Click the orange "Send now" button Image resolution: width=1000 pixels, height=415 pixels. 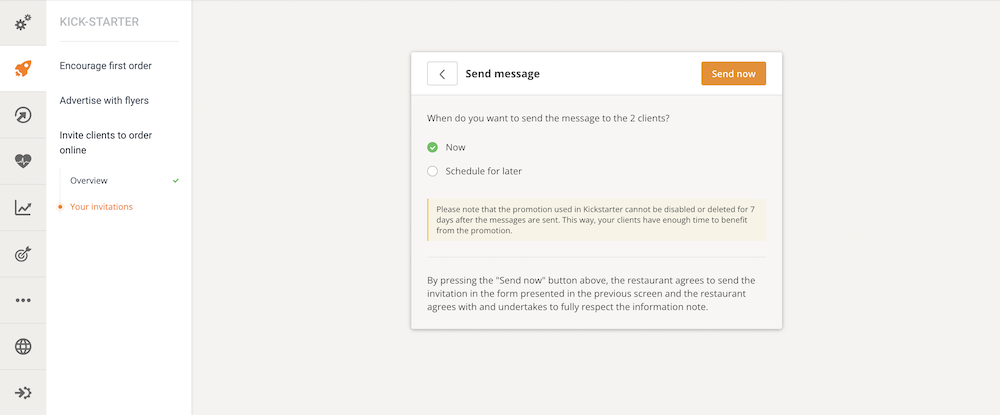click(733, 74)
